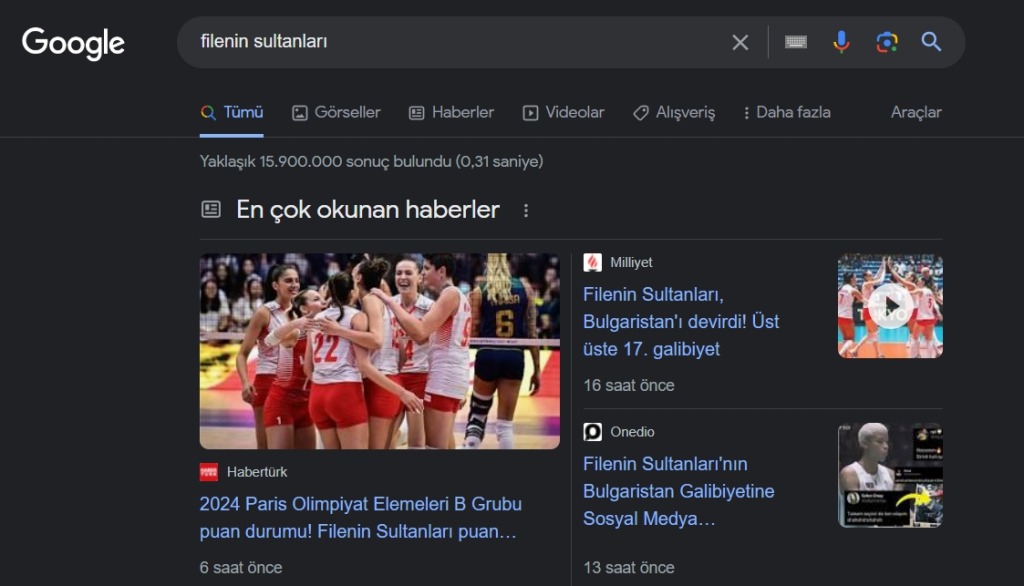This screenshot has height=586, width=1024.
Task: Open the large volleyball team photo
Action: pos(379,351)
